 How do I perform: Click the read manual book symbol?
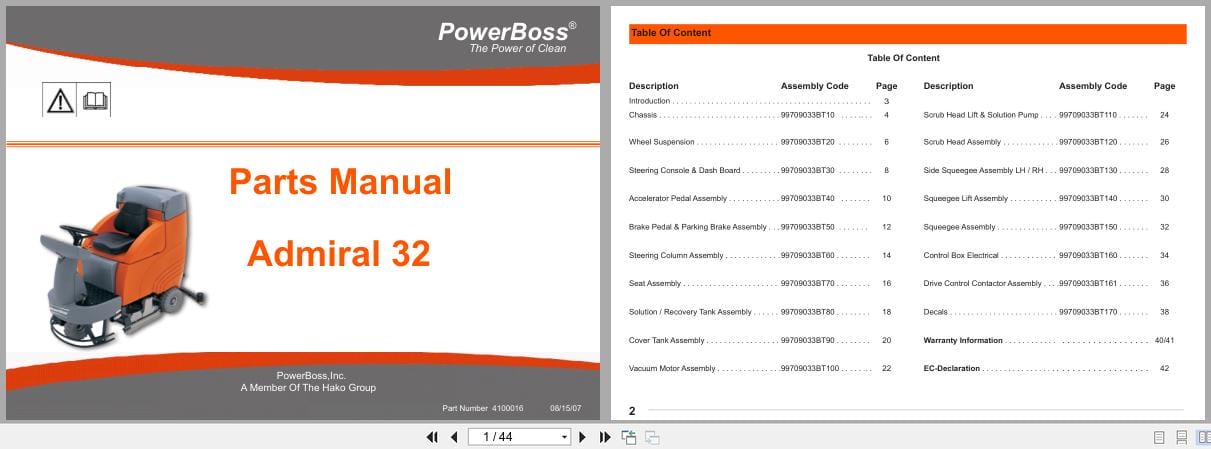coord(94,100)
